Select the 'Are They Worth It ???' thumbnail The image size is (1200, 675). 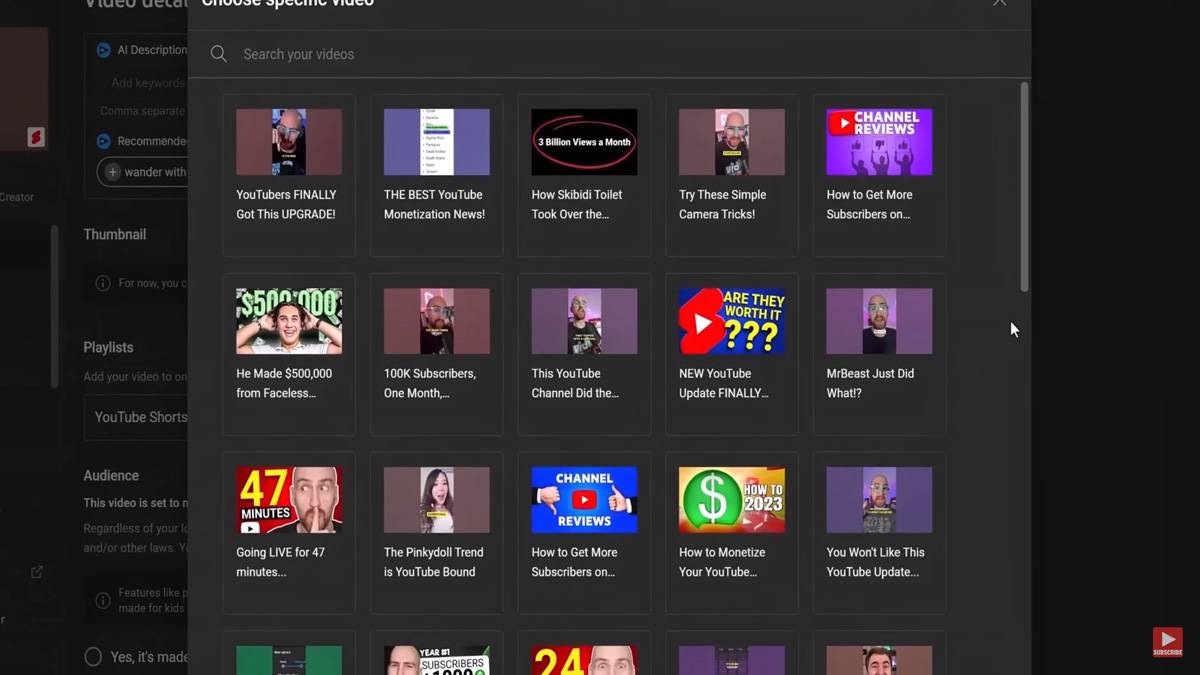[x=732, y=321]
